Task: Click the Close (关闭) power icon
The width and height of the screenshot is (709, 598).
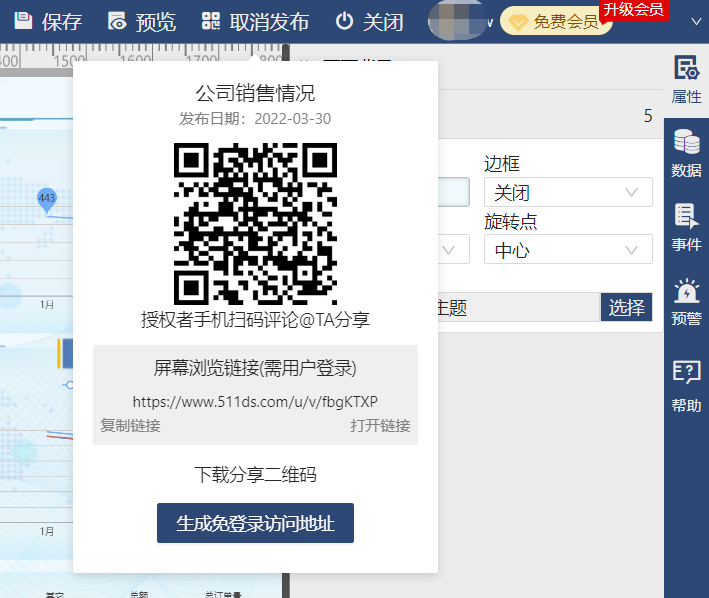Action: click(x=345, y=21)
